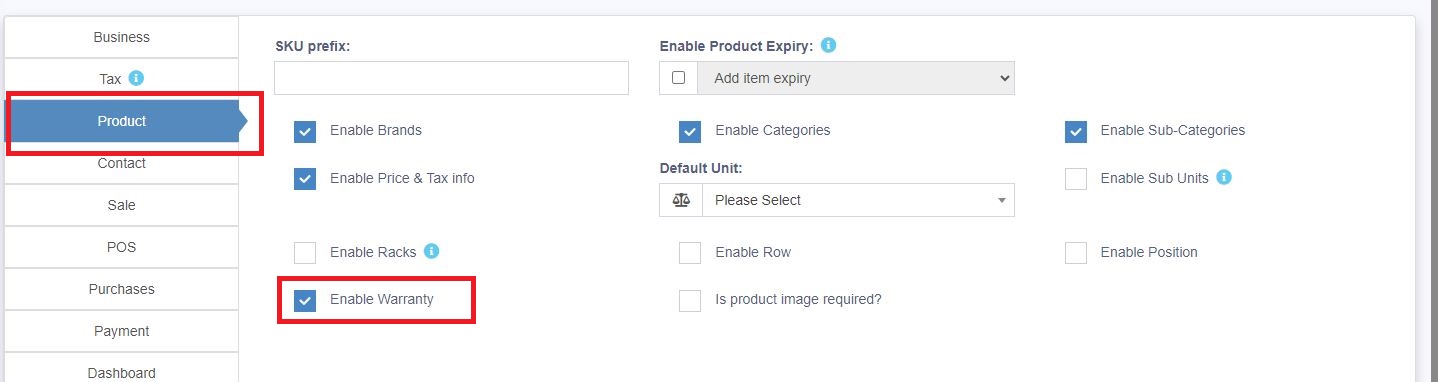Click the Enable Racks info icon

coord(432,252)
